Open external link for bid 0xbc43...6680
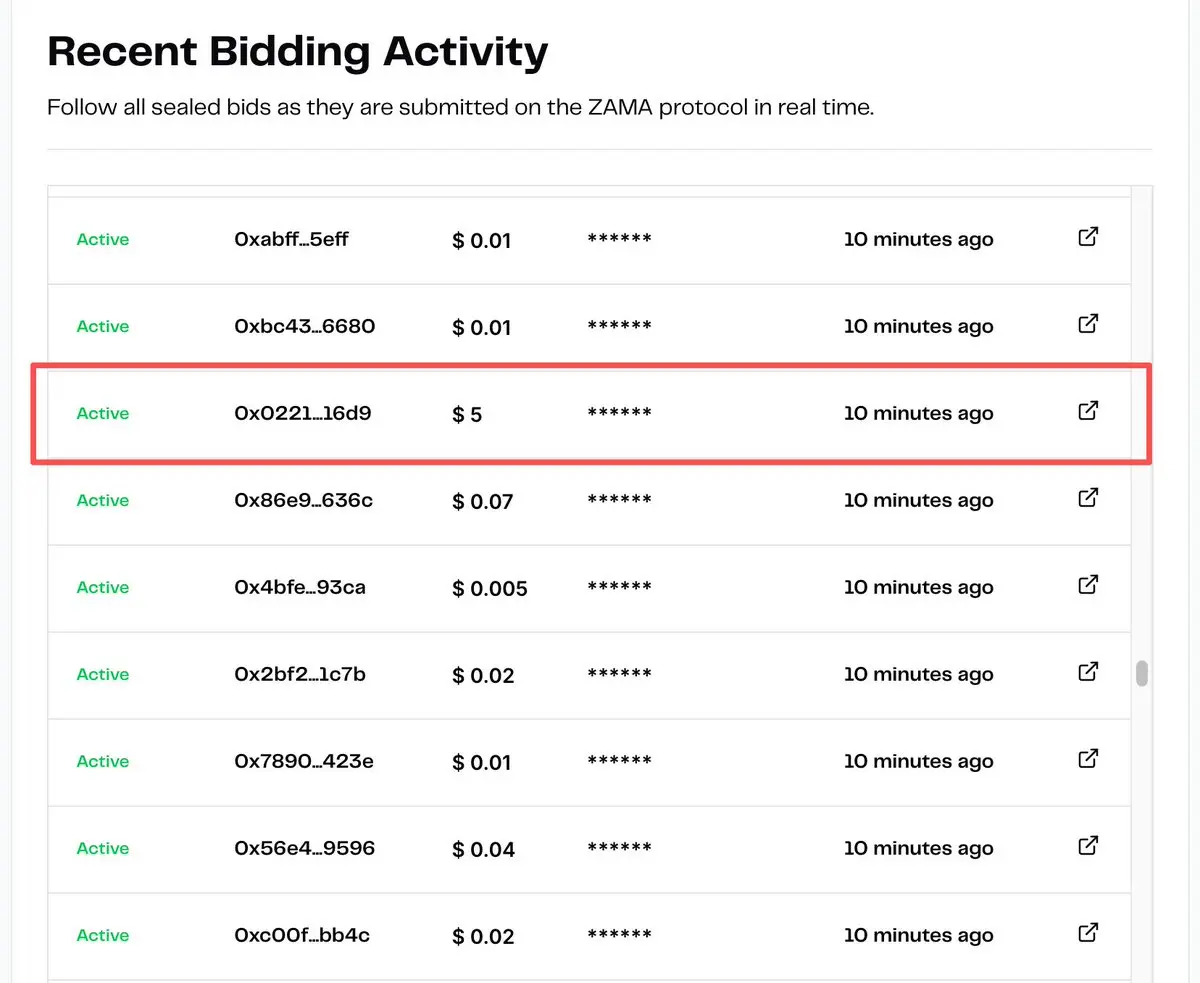 pyautogui.click(x=1088, y=324)
